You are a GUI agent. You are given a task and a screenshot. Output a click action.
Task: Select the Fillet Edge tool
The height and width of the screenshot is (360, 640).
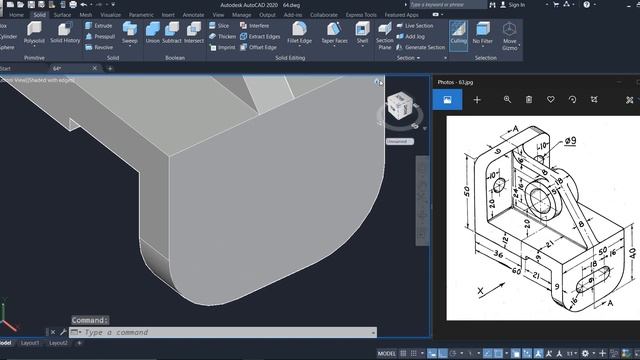(299, 33)
